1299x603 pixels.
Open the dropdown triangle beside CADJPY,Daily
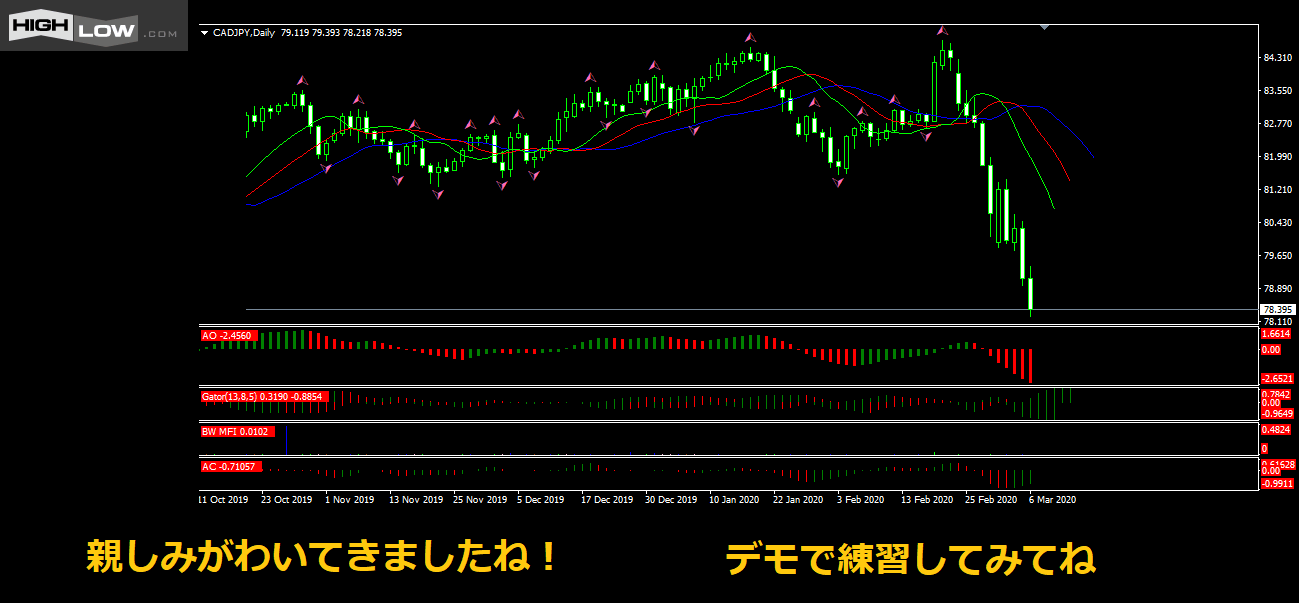[x=205, y=33]
